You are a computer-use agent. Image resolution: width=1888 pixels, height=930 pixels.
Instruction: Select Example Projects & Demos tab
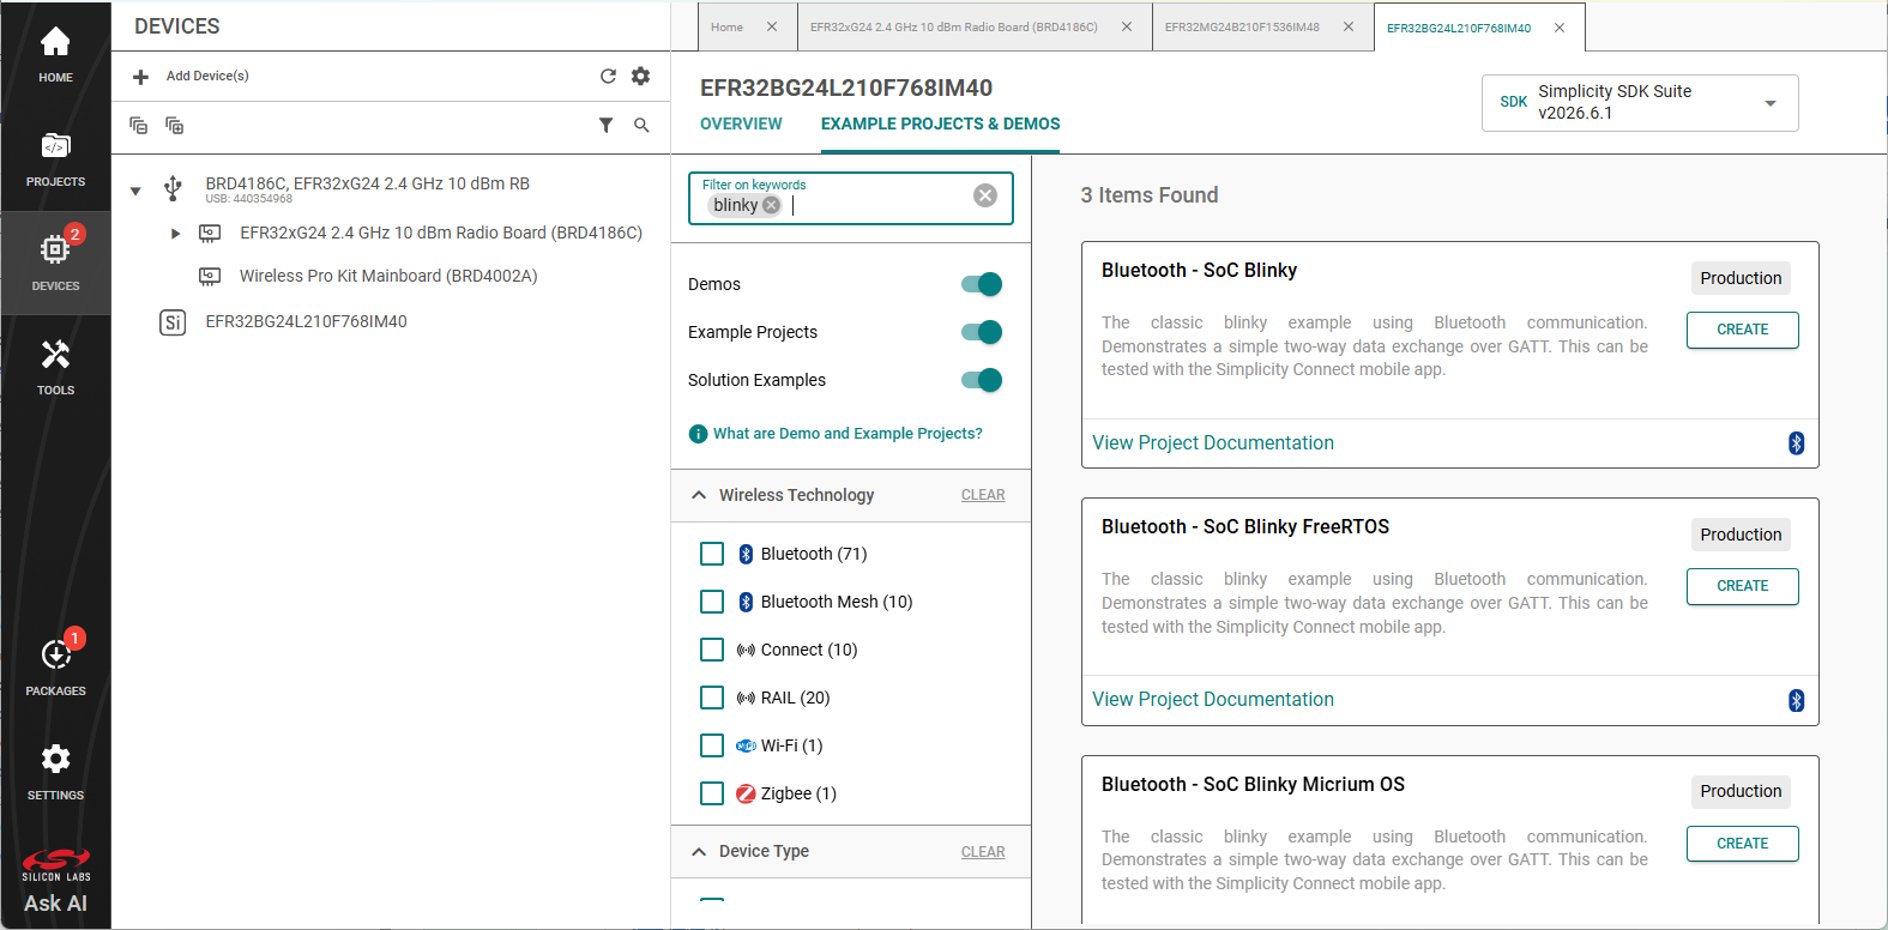tap(940, 124)
